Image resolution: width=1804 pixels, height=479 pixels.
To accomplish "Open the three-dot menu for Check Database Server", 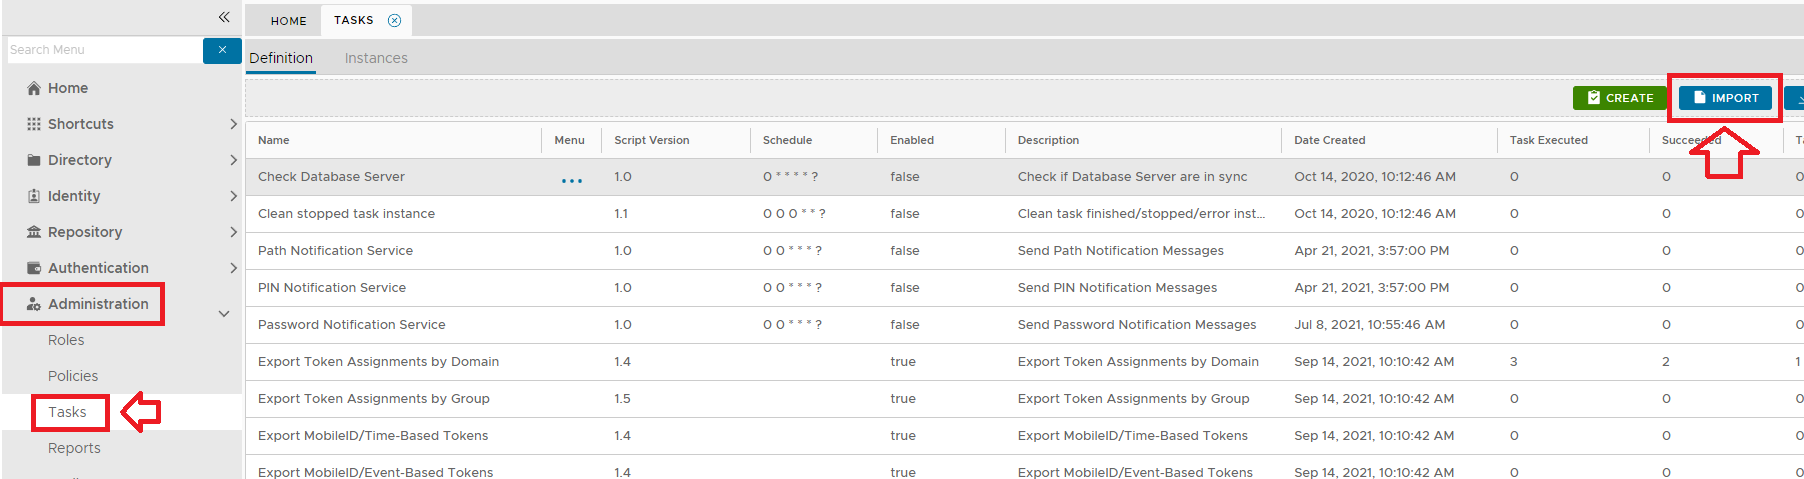I will (571, 181).
